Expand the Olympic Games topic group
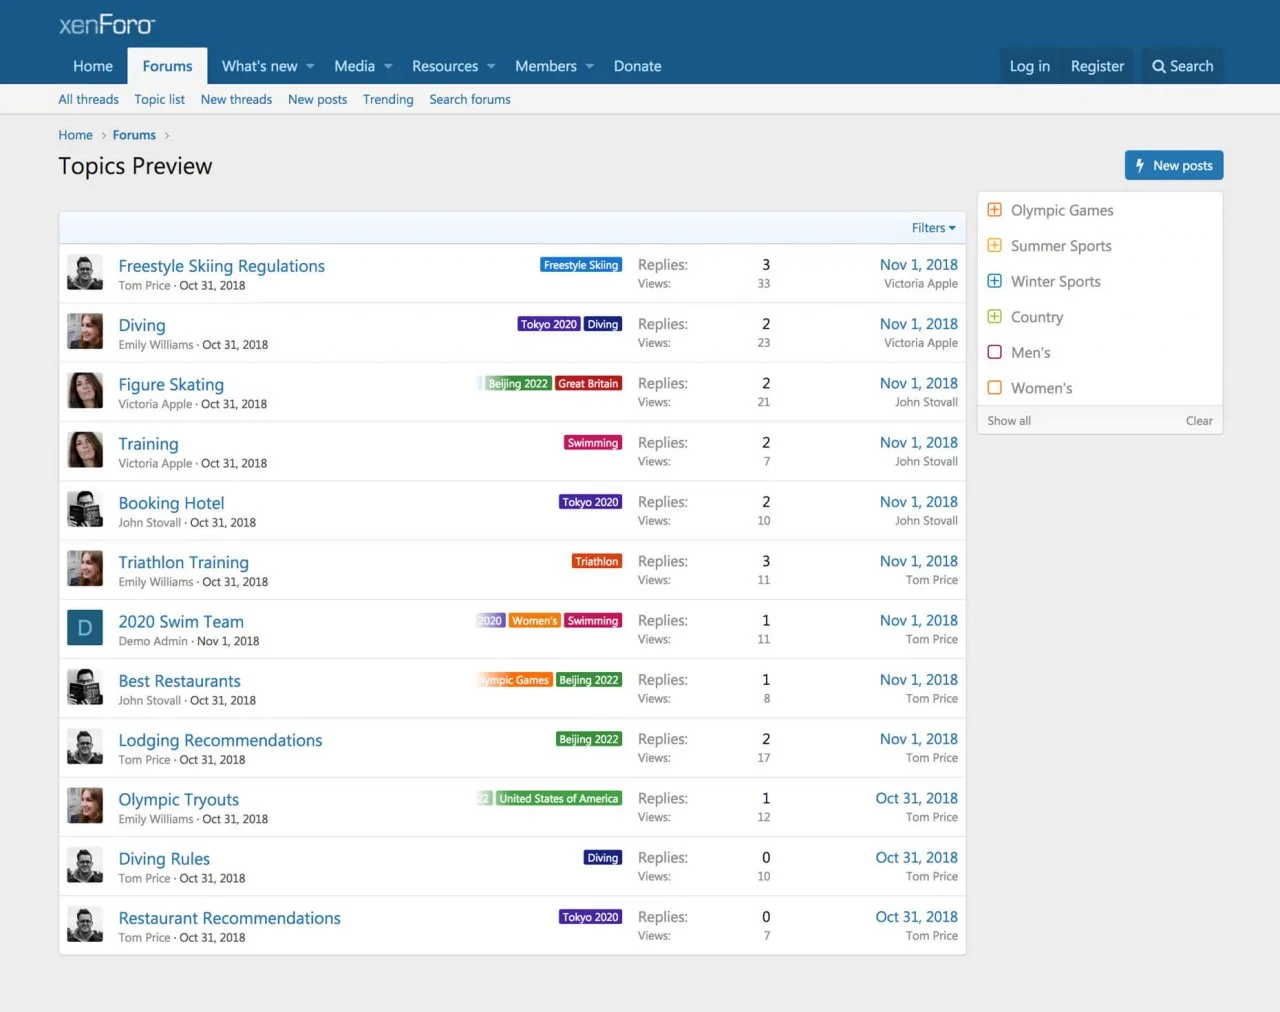1280x1012 pixels. (995, 210)
